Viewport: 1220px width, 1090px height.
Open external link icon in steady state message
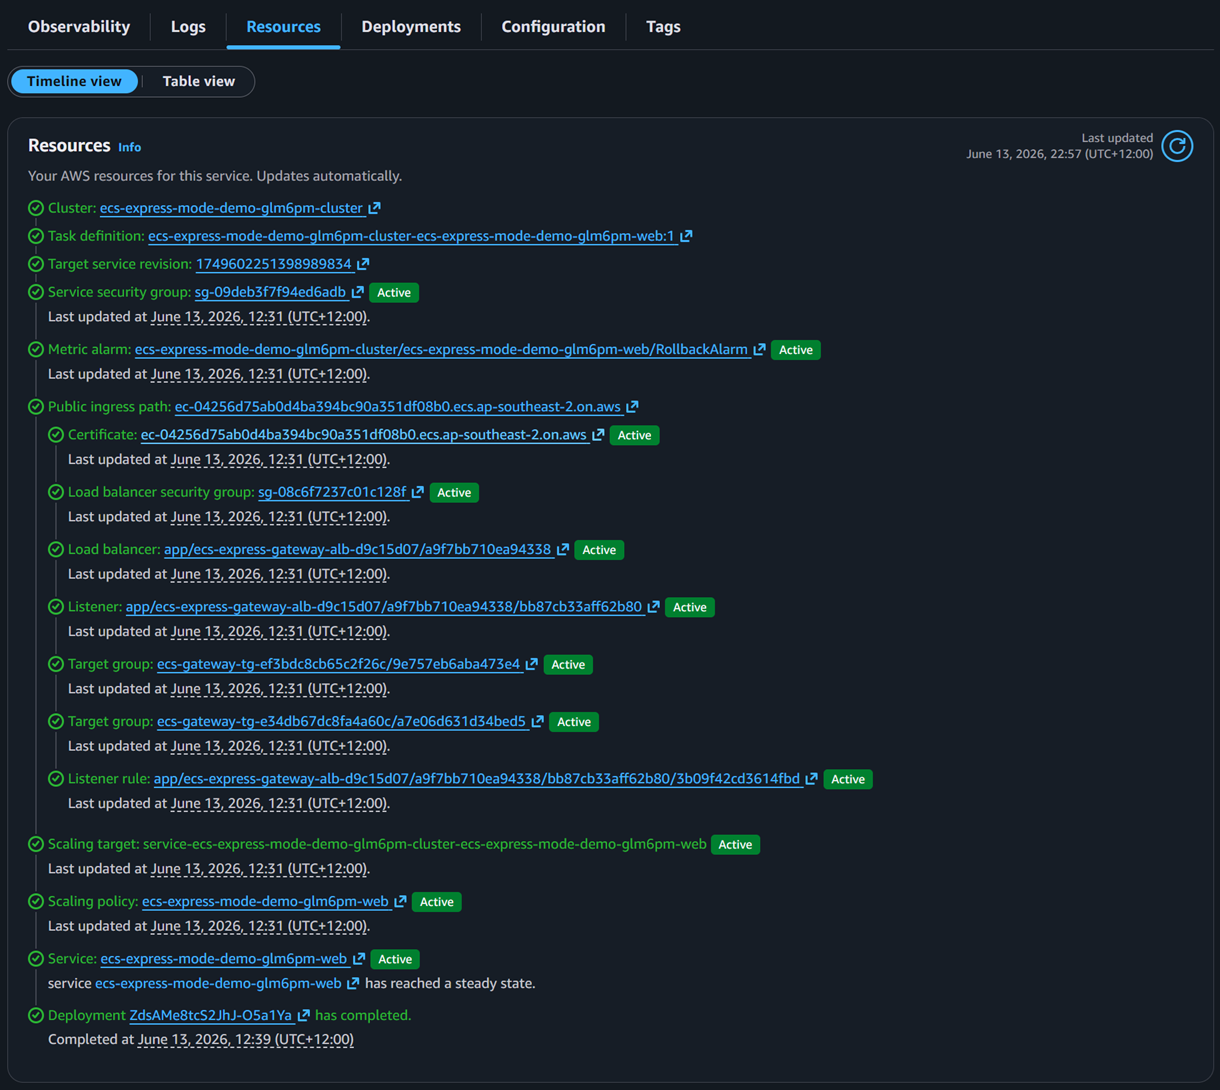pyautogui.click(x=353, y=984)
